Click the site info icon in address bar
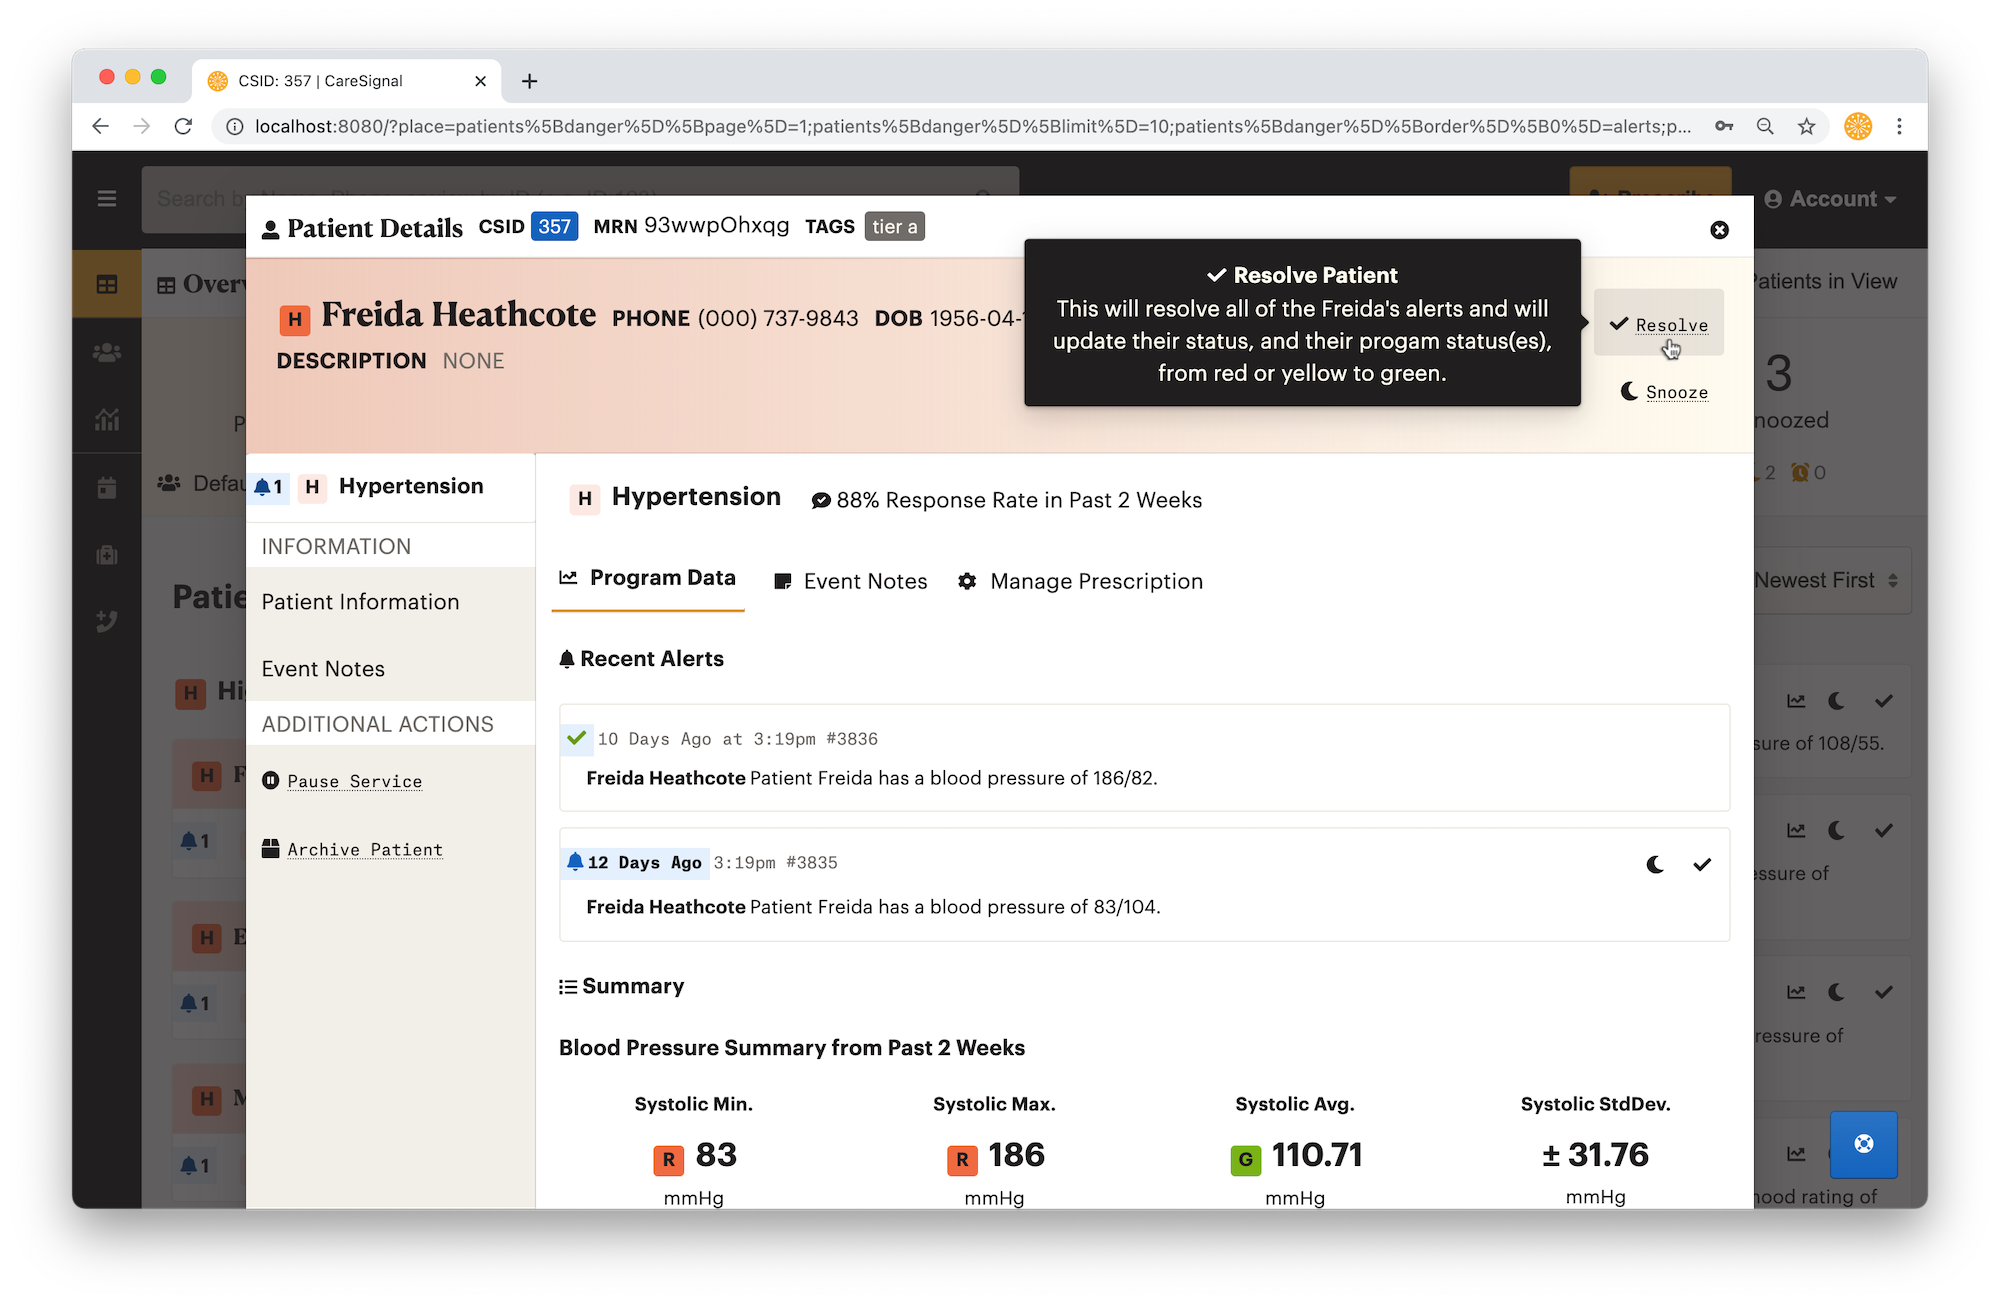2000x1304 pixels. pyautogui.click(x=234, y=126)
